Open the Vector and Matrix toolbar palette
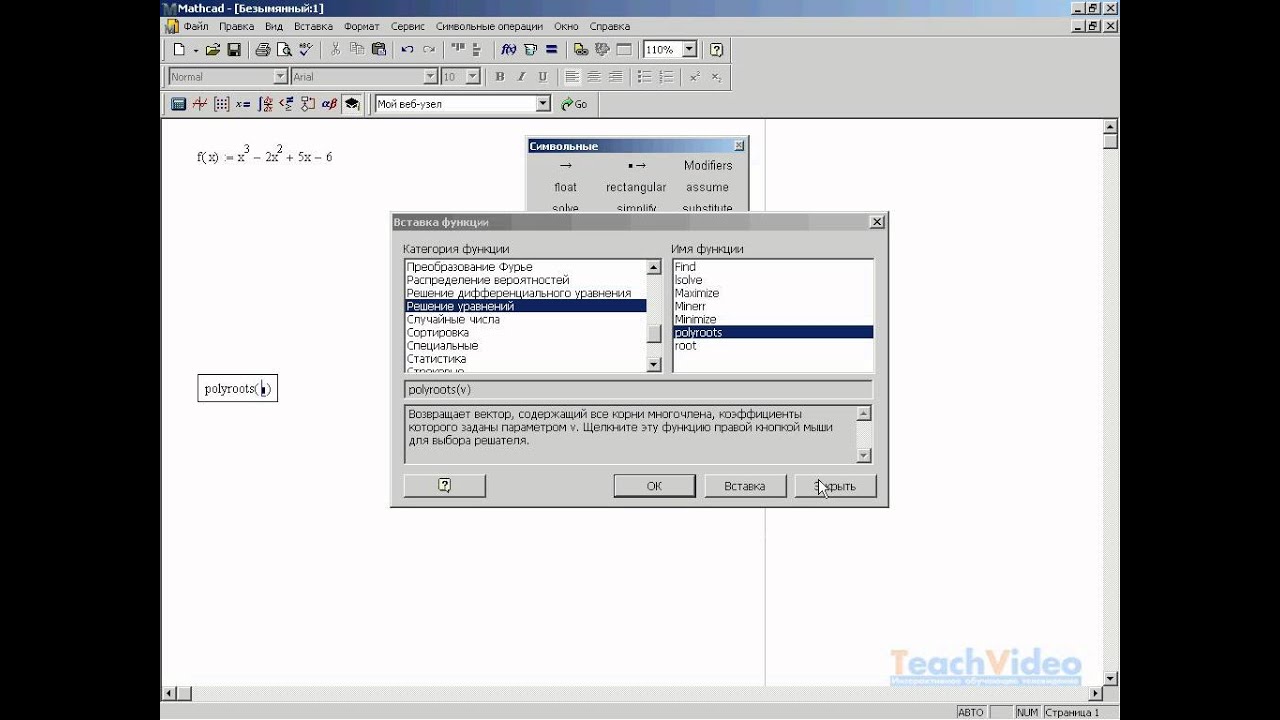Viewport: 1280px width, 720px height. [x=222, y=103]
